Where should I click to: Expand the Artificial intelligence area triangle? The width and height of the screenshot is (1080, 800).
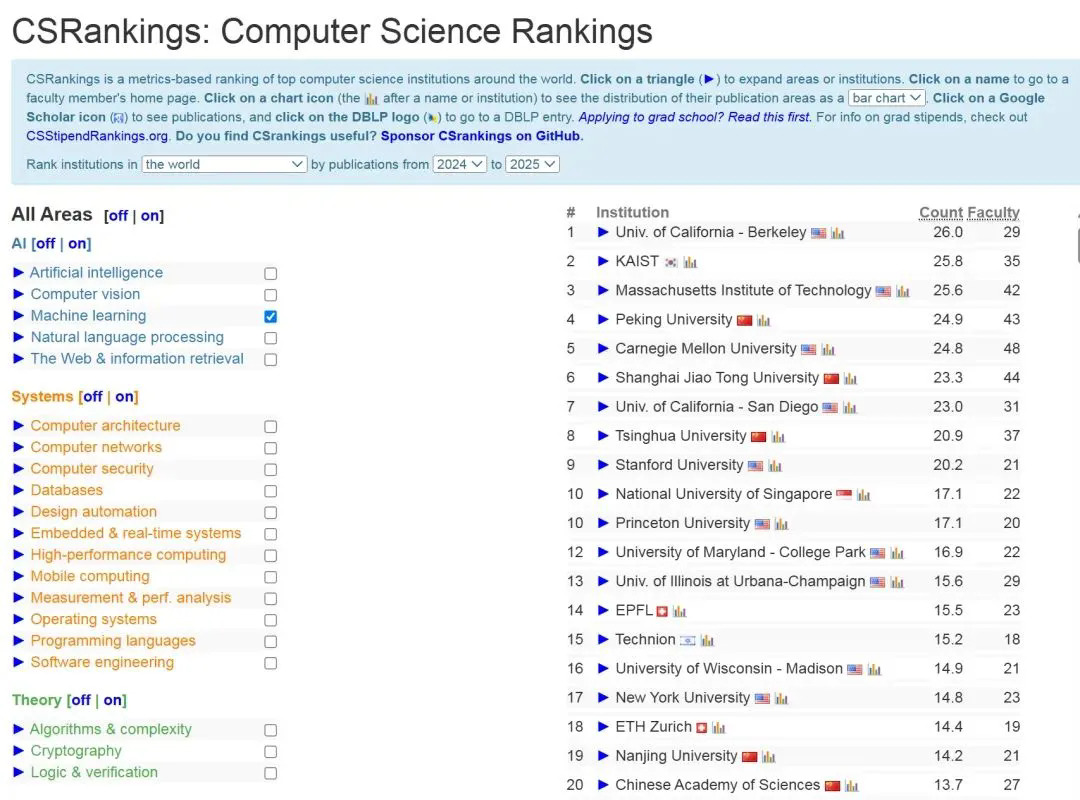(x=18, y=273)
